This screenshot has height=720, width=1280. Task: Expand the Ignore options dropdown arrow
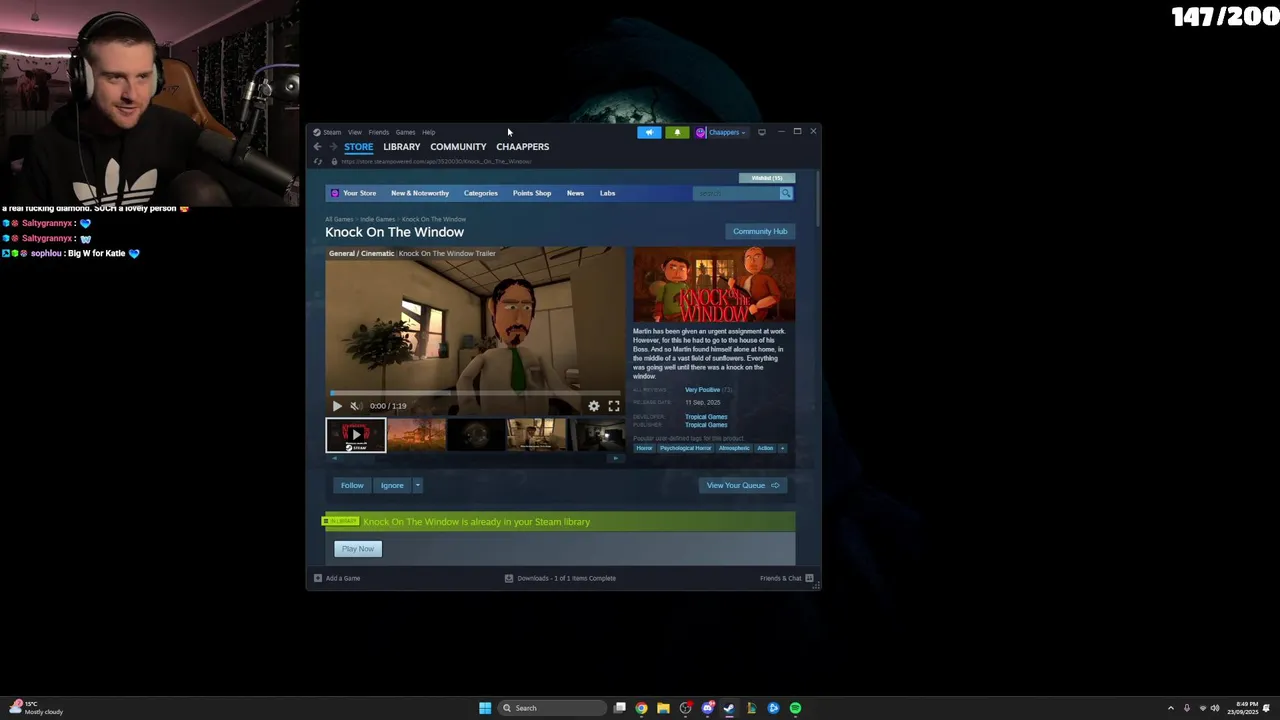click(417, 486)
